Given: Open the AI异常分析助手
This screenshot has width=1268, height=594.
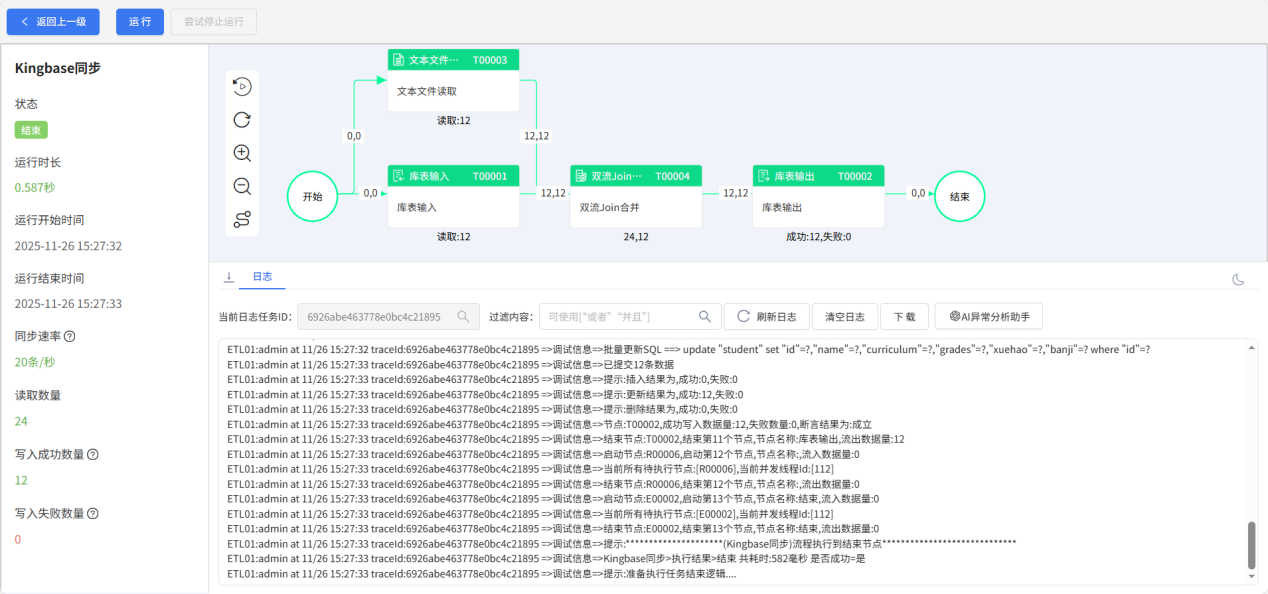Looking at the screenshot, I should 988,317.
